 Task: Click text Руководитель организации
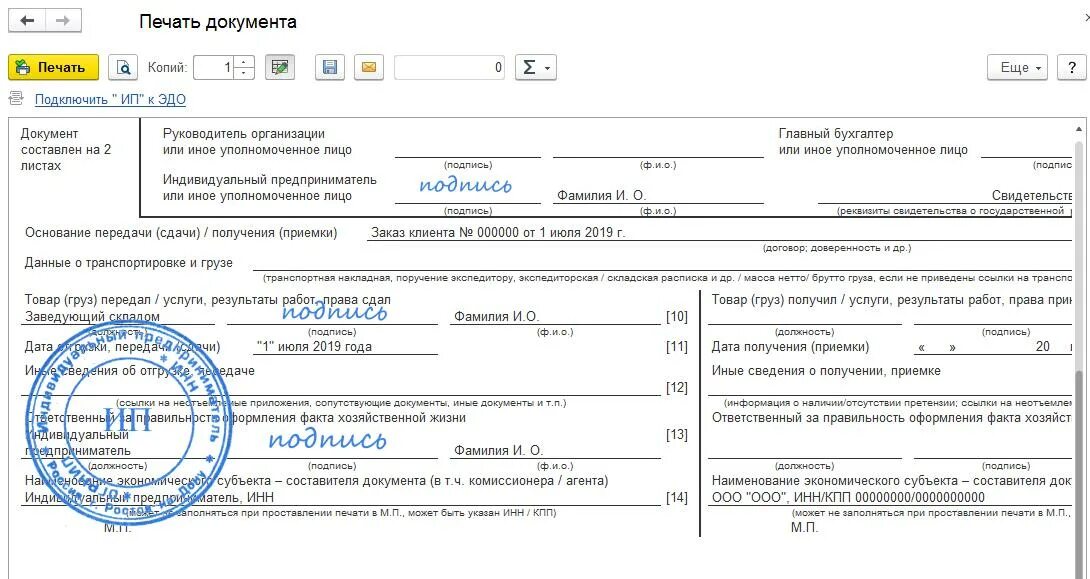point(244,133)
